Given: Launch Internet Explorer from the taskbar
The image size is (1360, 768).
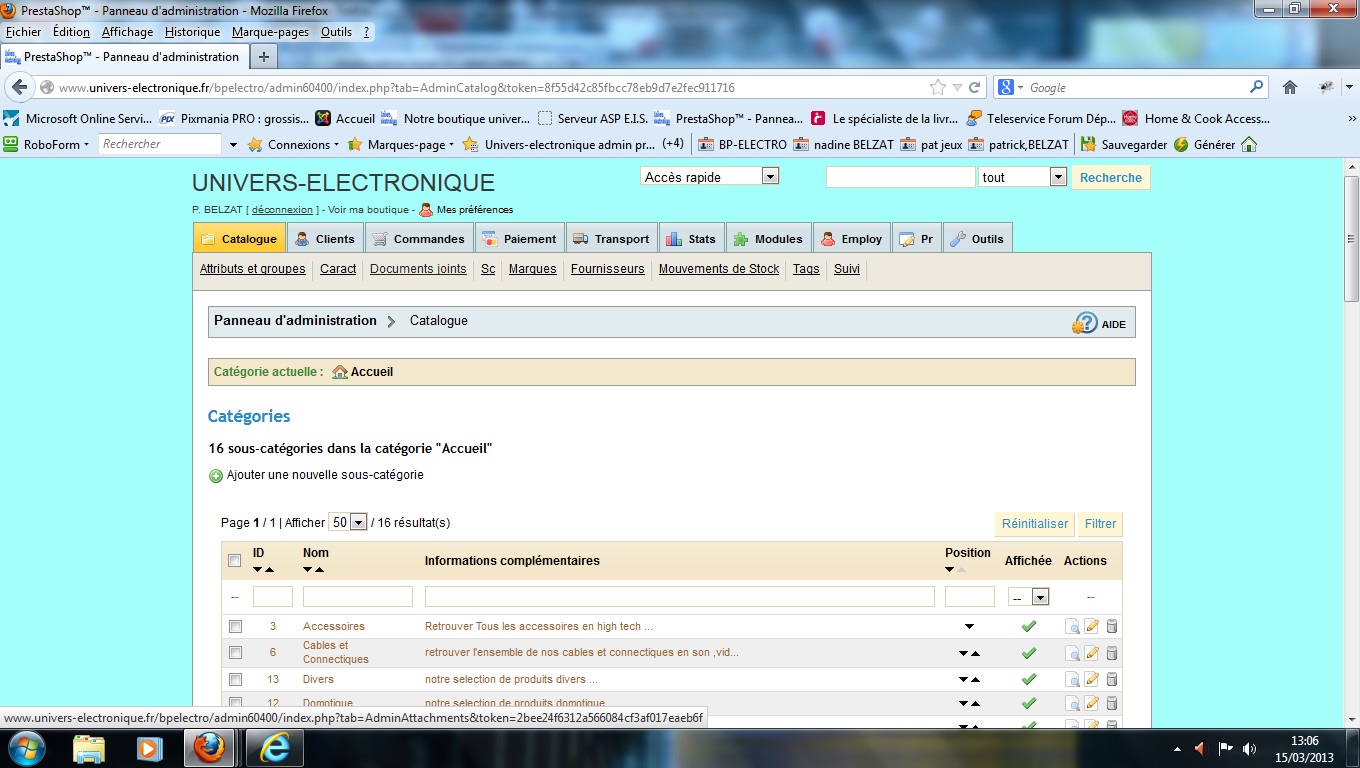Looking at the screenshot, I should [275, 748].
